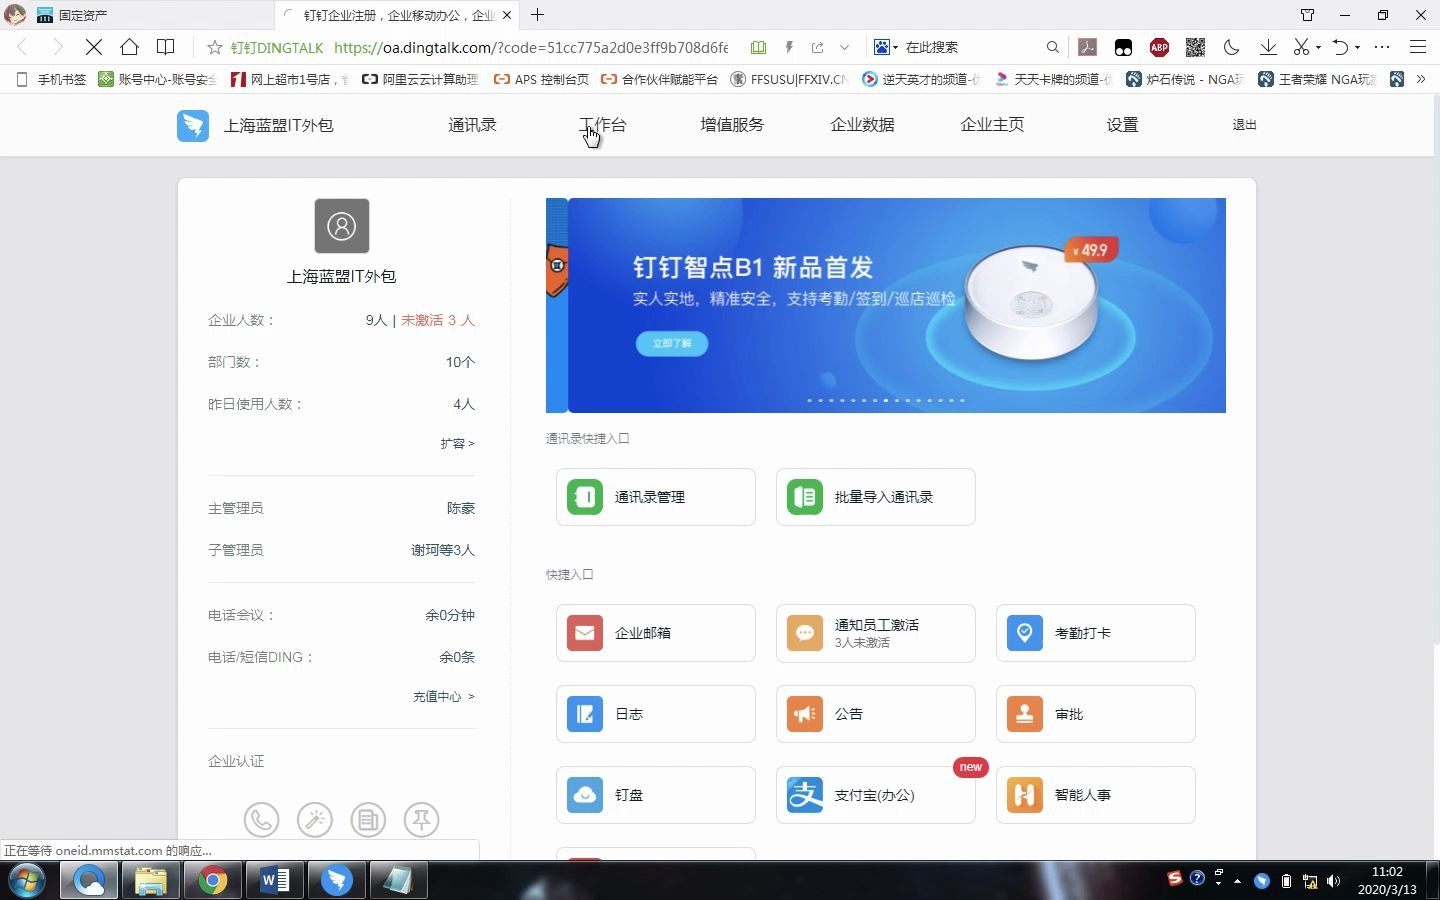Click the ABP ad blocker extension icon
This screenshot has height=900, width=1440.
(x=1159, y=47)
